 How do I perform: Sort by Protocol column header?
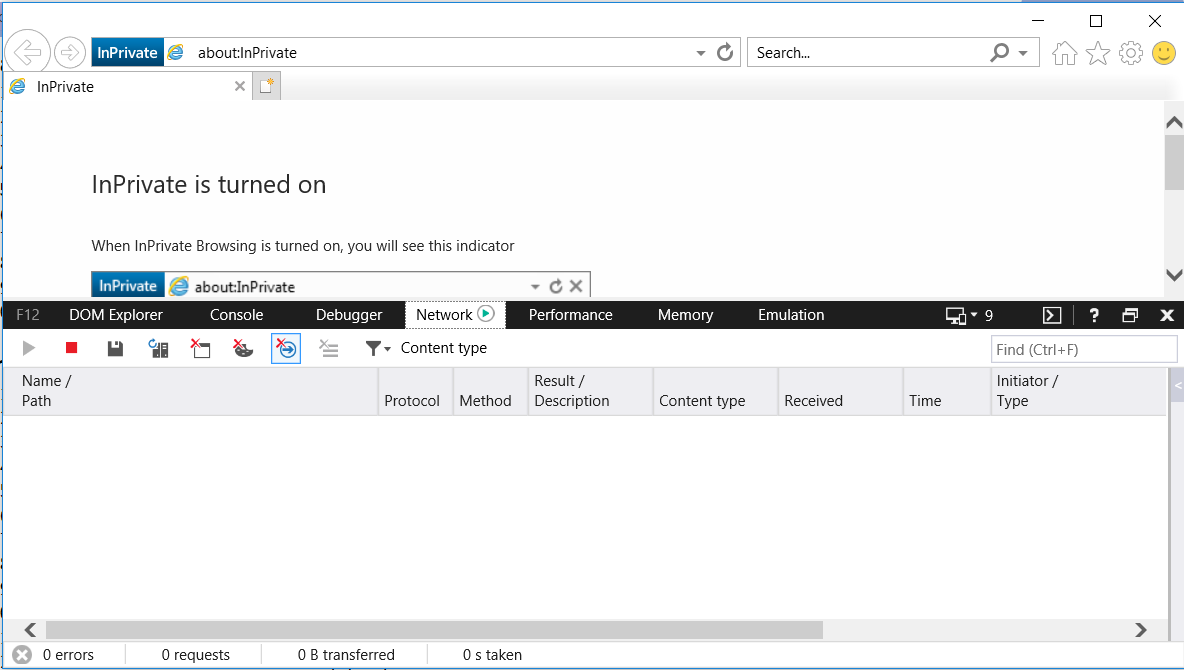point(415,391)
